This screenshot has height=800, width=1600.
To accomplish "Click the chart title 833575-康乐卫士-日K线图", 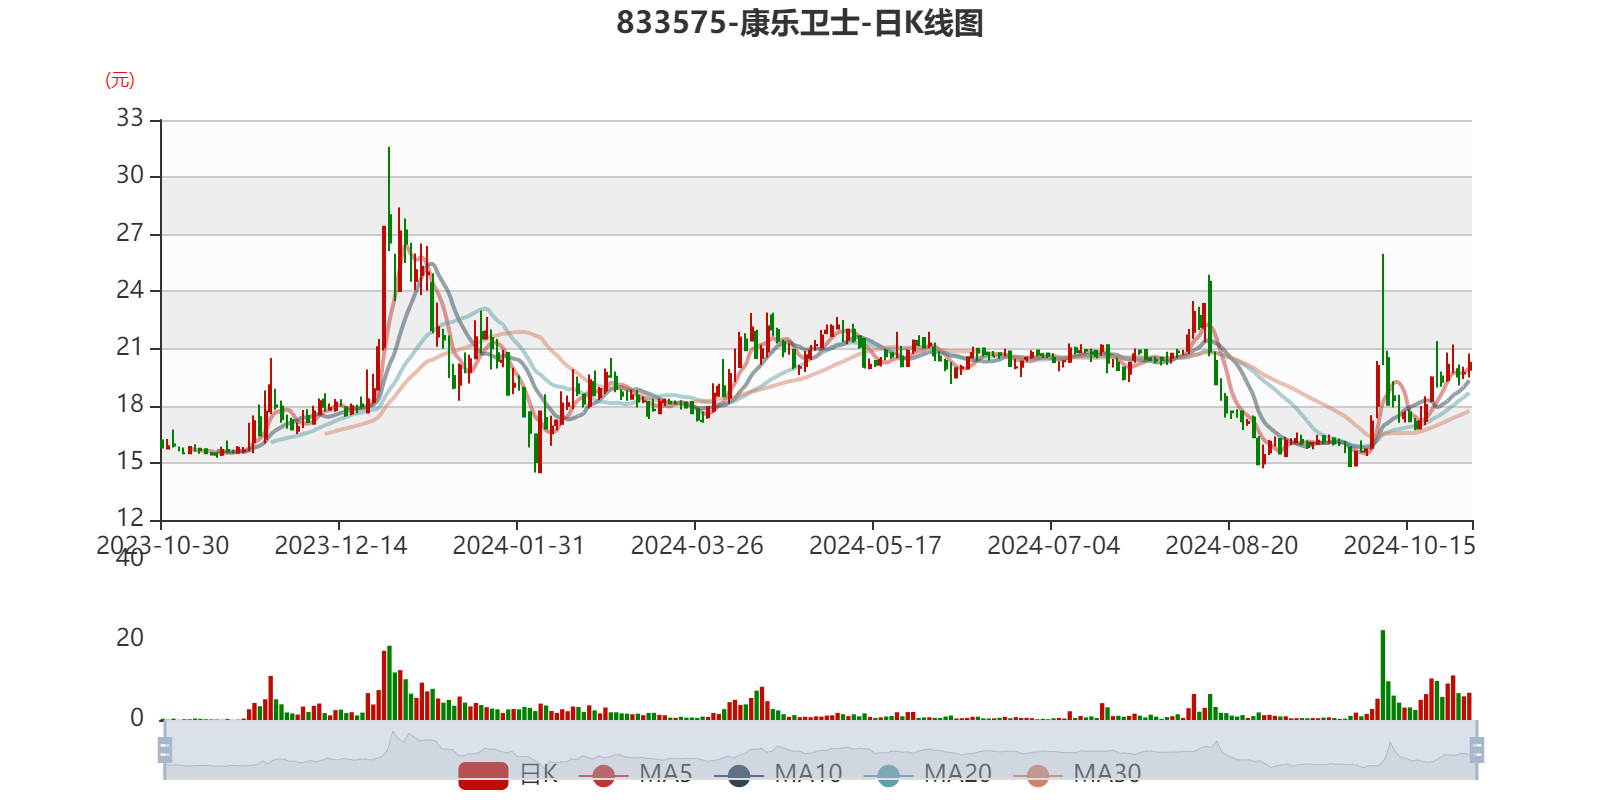I will tap(800, 22).
